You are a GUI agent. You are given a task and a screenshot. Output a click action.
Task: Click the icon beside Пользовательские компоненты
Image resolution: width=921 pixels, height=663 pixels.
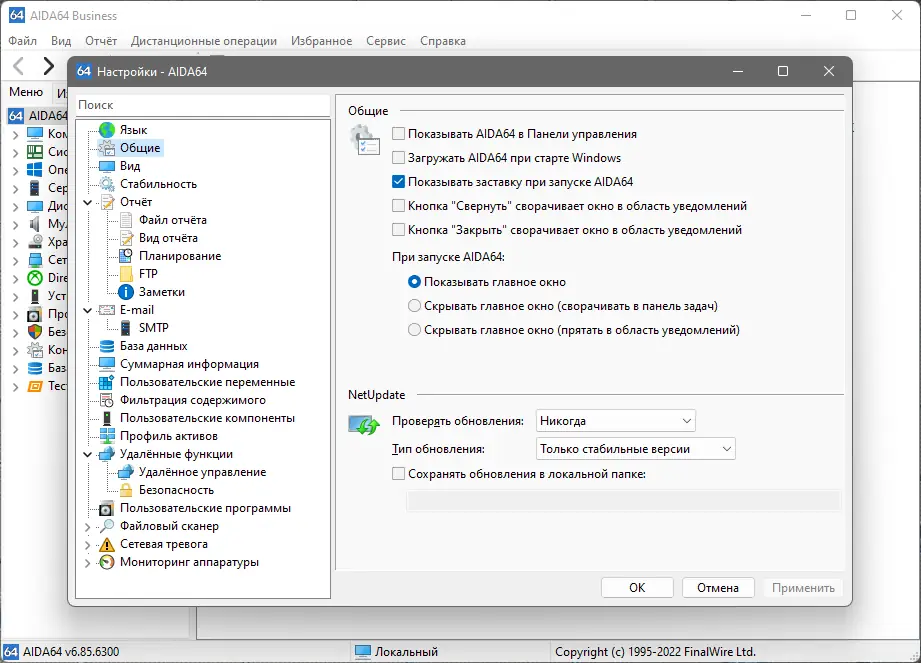(x=107, y=418)
